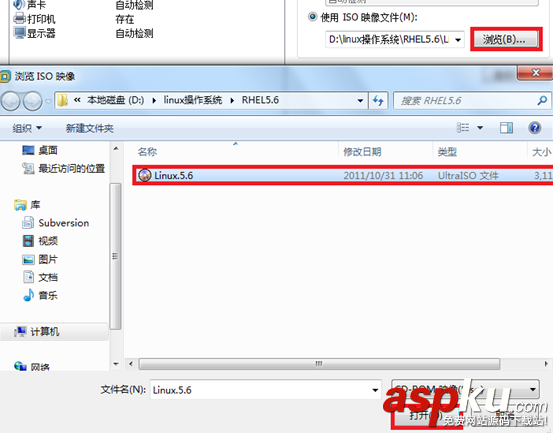Viewport: 553px width, 433px height.
Task: Click the change view icon
Action: click(x=463, y=128)
